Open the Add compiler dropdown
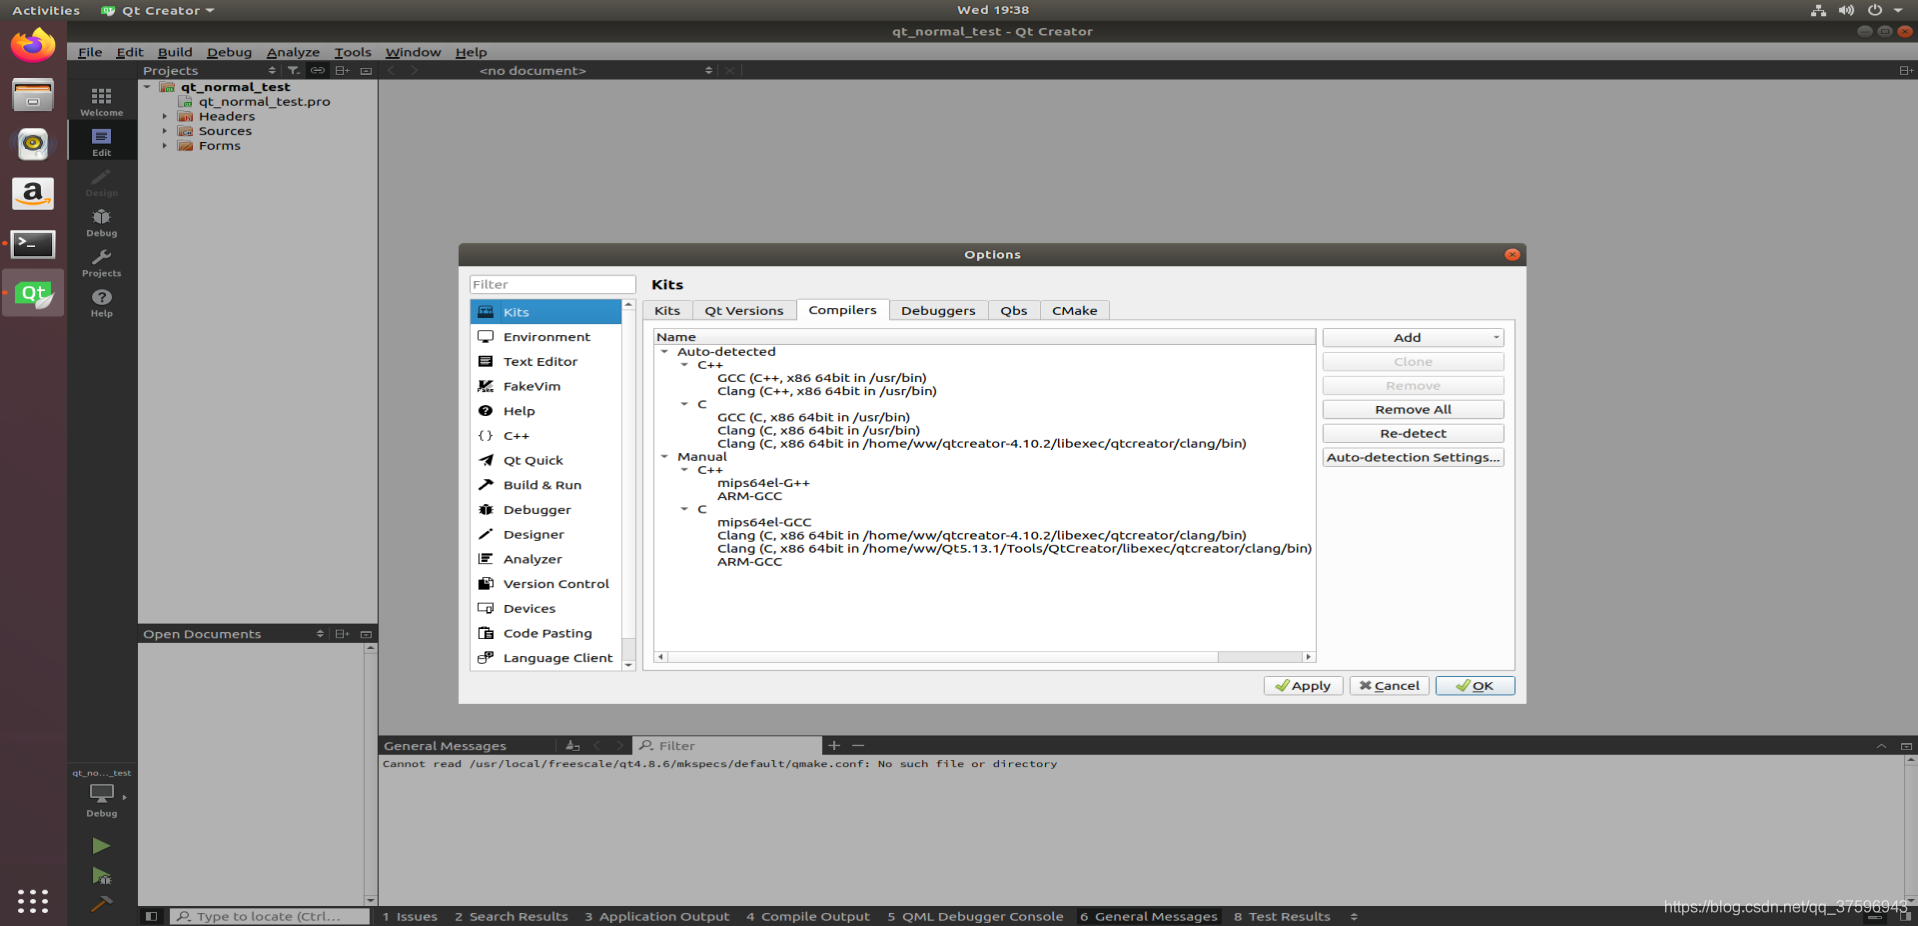Viewport: 1918px width, 926px height. (x=1413, y=338)
